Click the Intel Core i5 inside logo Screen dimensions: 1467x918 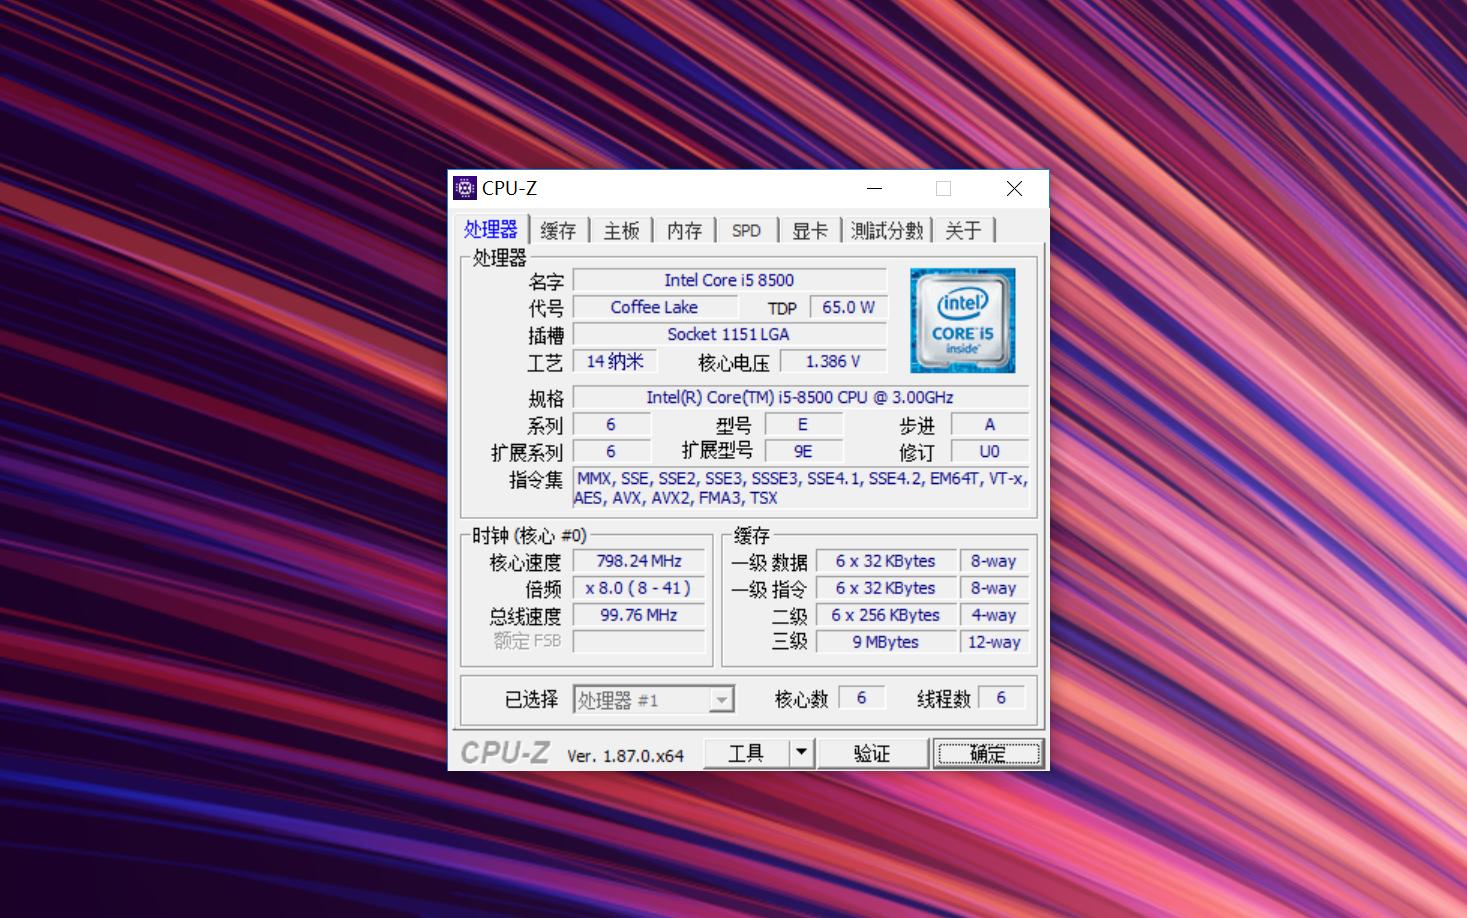[961, 320]
